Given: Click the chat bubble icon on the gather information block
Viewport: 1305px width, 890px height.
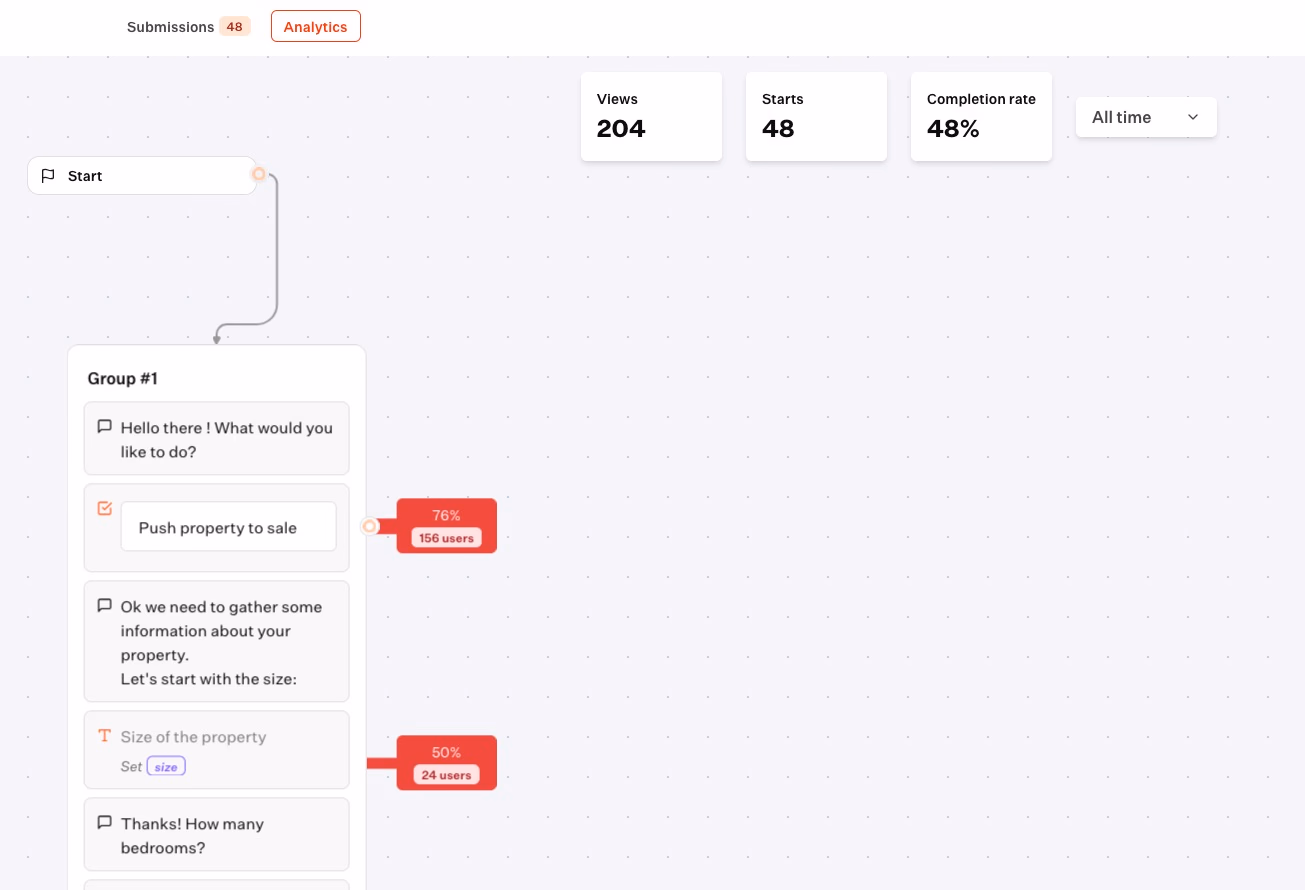Looking at the screenshot, I should [104, 604].
